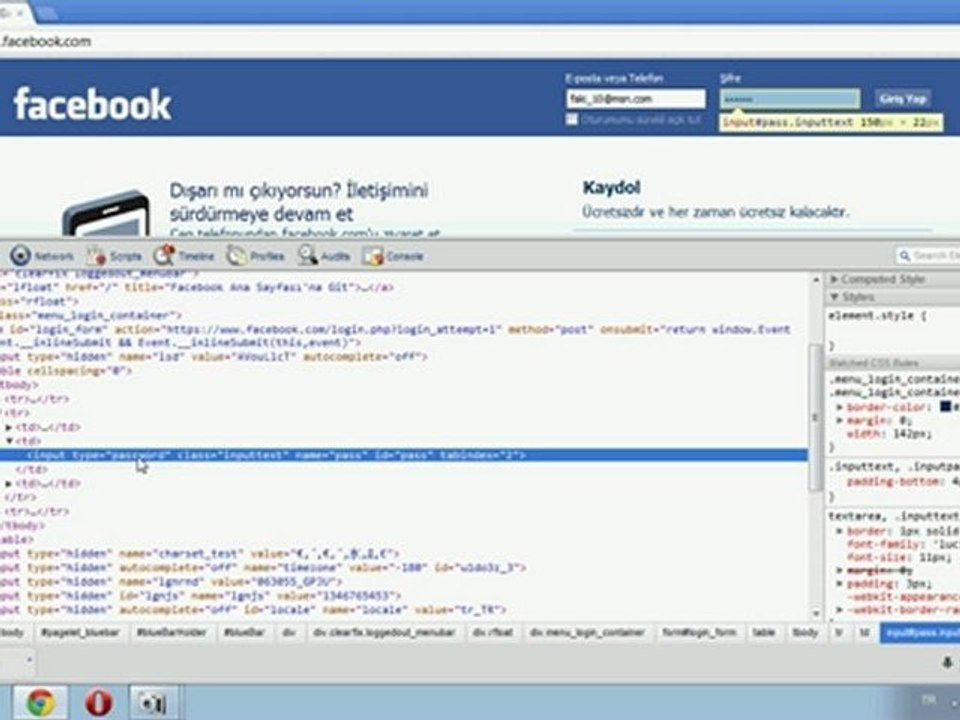This screenshot has width=960, height=720.
Task: Open the Timeline panel in DevTools
Action: pos(184,256)
